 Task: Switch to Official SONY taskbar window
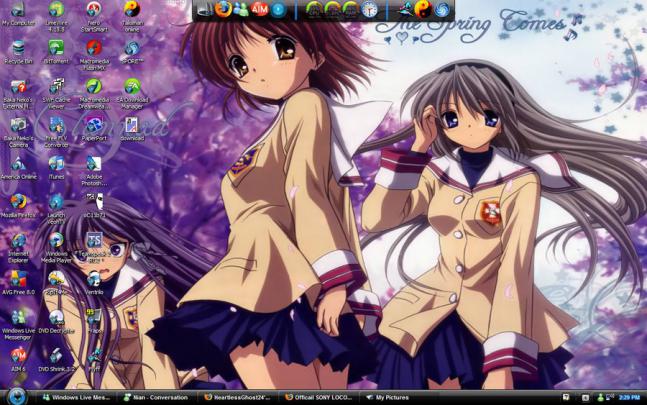[x=319, y=398]
